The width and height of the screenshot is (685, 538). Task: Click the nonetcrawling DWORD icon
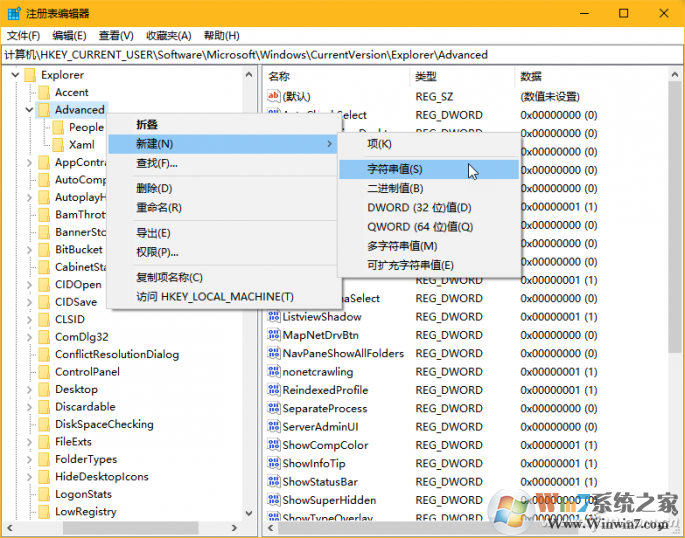pos(273,372)
